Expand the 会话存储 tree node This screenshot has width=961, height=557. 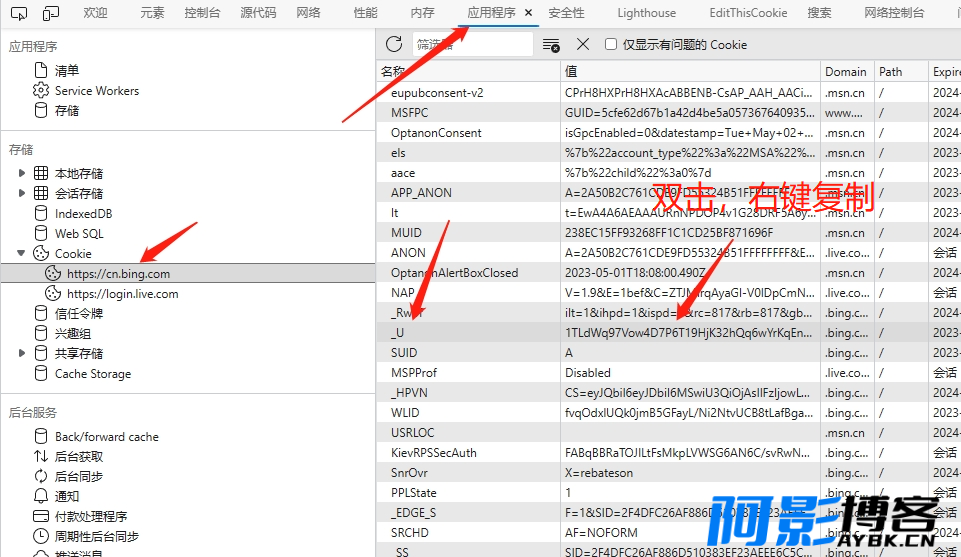(x=21, y=194)
